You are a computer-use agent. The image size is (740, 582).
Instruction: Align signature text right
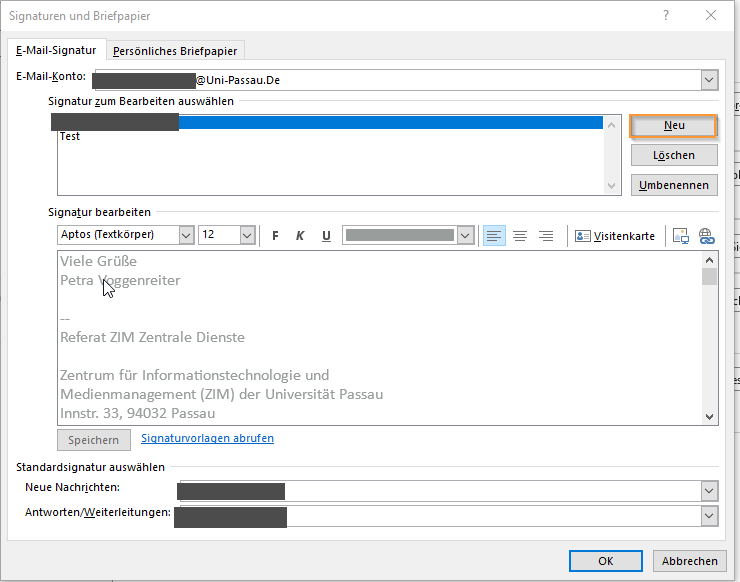[x=546, y=236]
